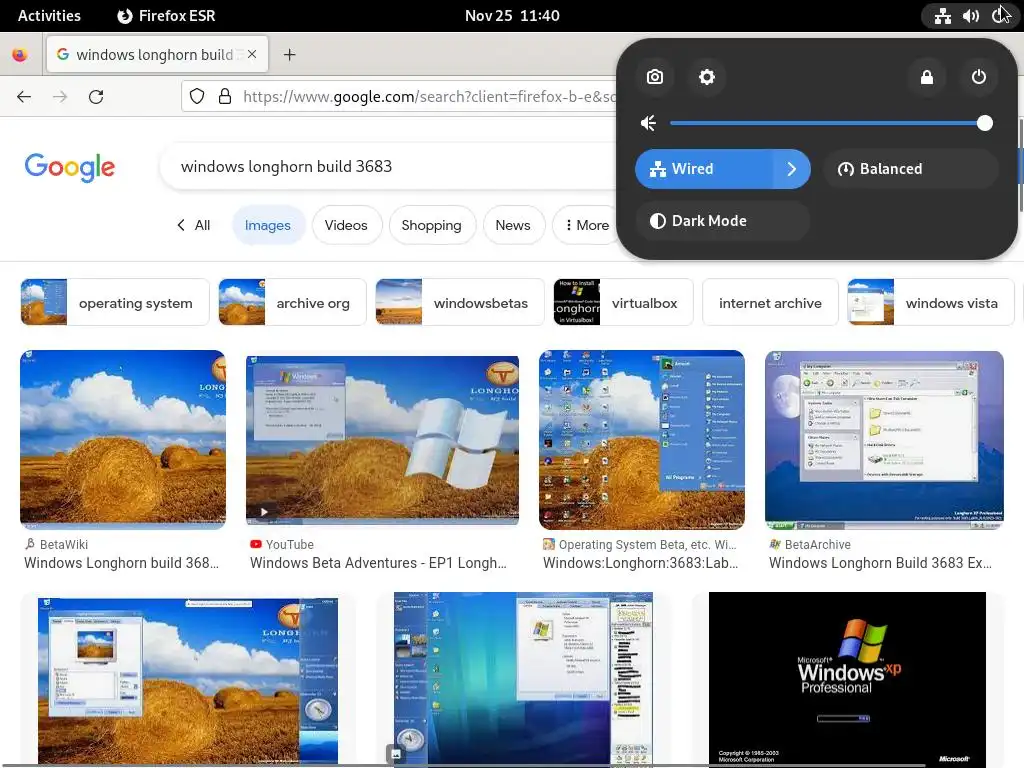The width and height of the screenshot is (1024, 768).
Task: Open Firefox ESR app menu in top bar
Action: [x=166, y=16]
